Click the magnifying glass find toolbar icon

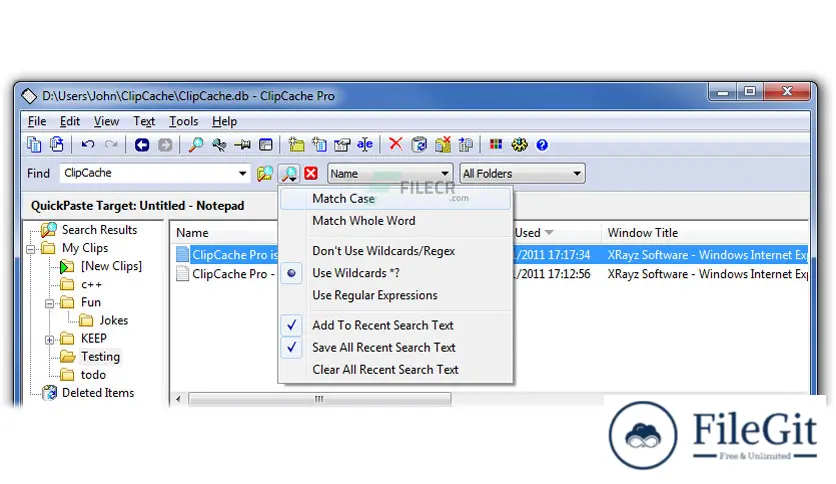(x=196, y=144)
